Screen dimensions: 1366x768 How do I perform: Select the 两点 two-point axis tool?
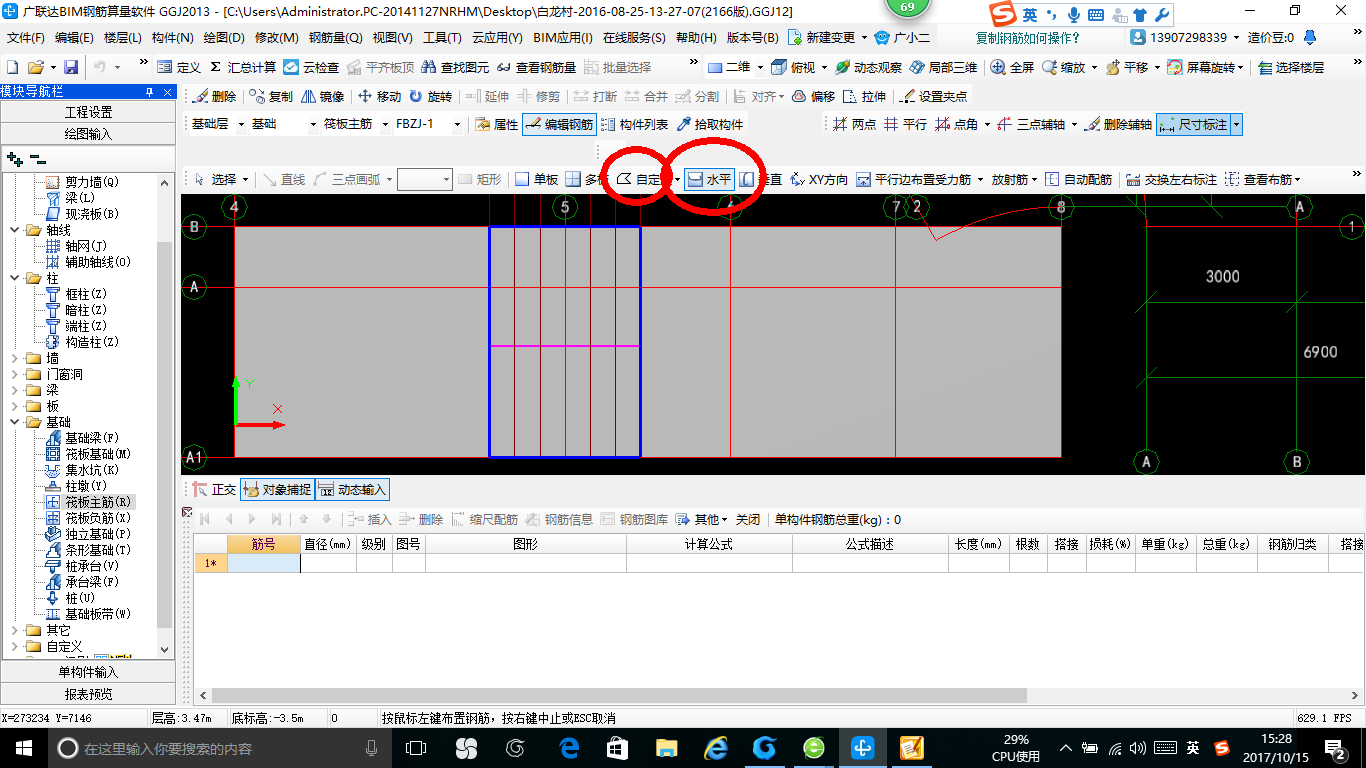click(x=854, y=125)
